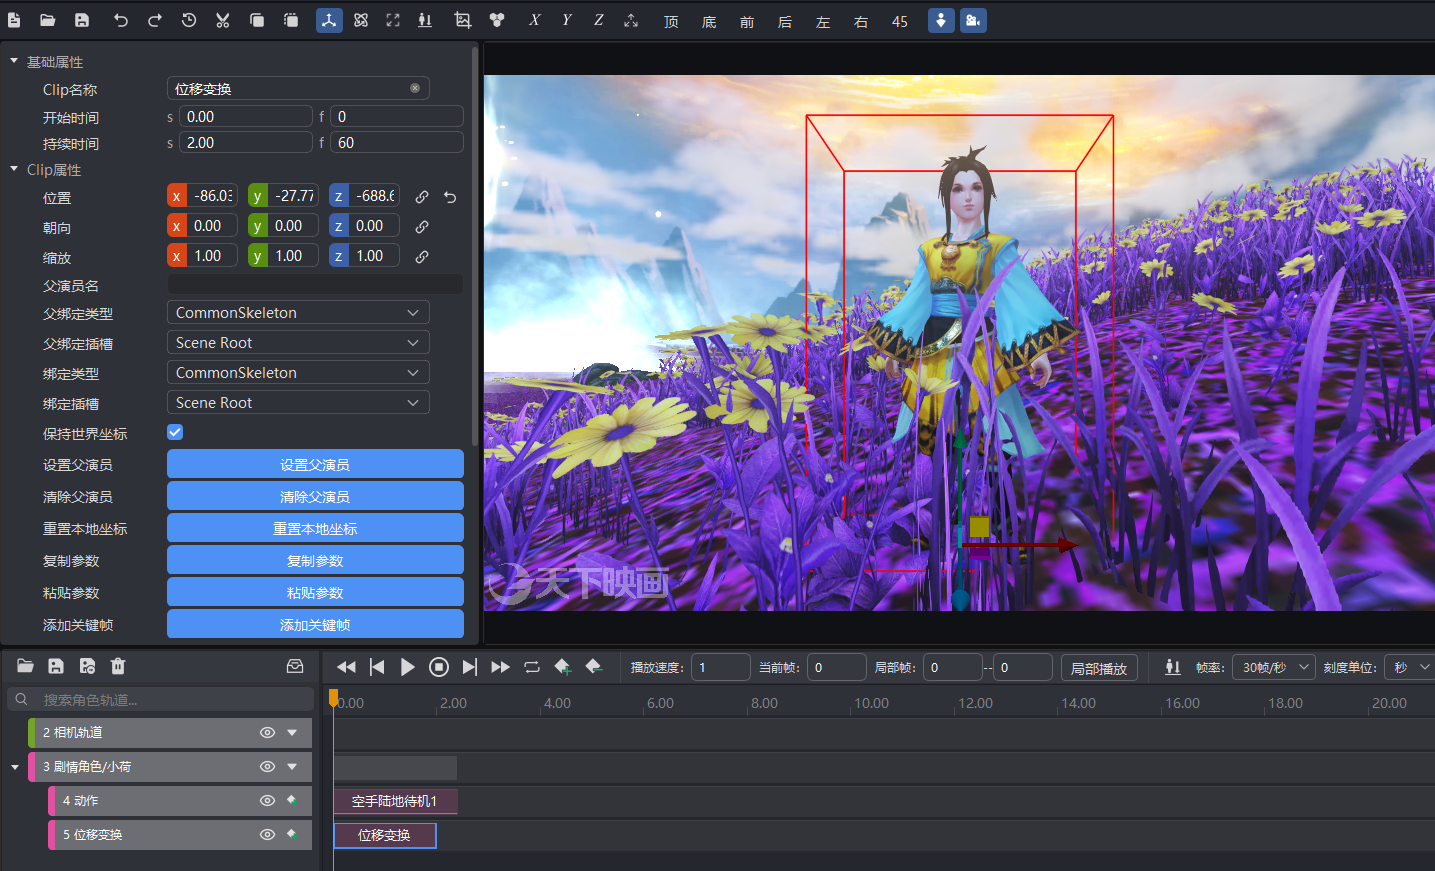
Task: Switch to back view (后)
Action: click(x=785, y=21)
